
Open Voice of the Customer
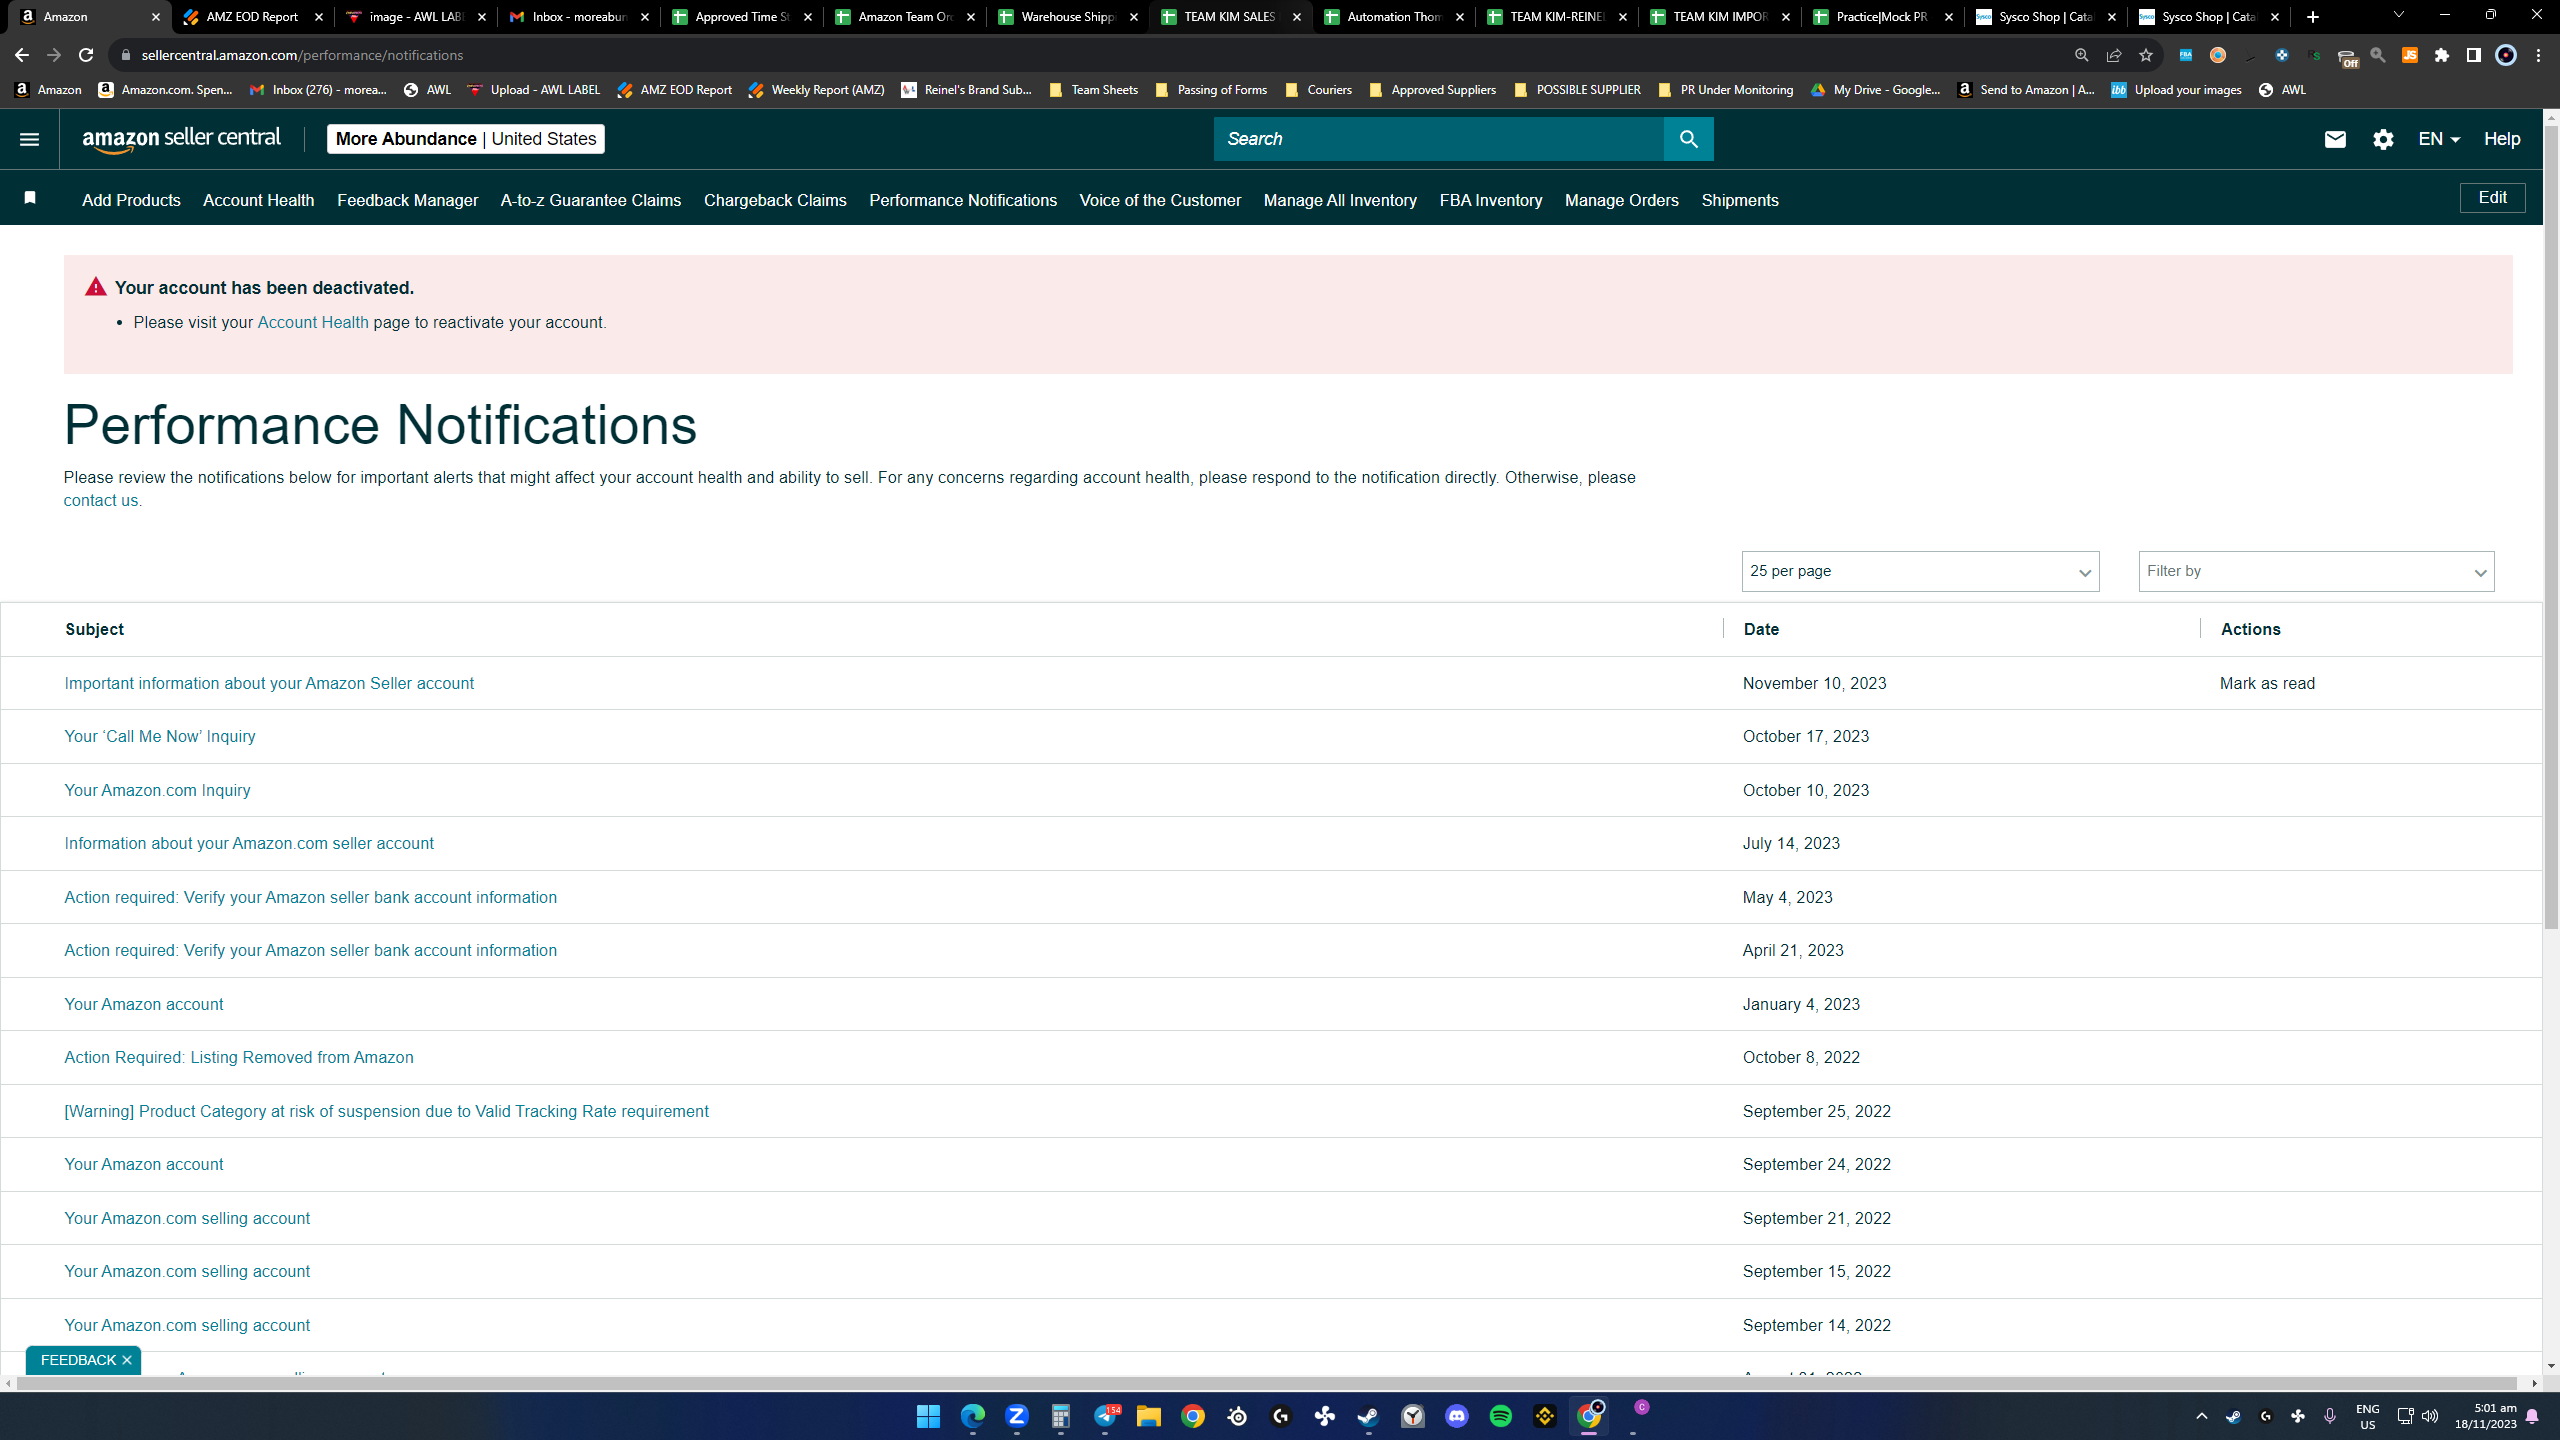[1160, 200]
